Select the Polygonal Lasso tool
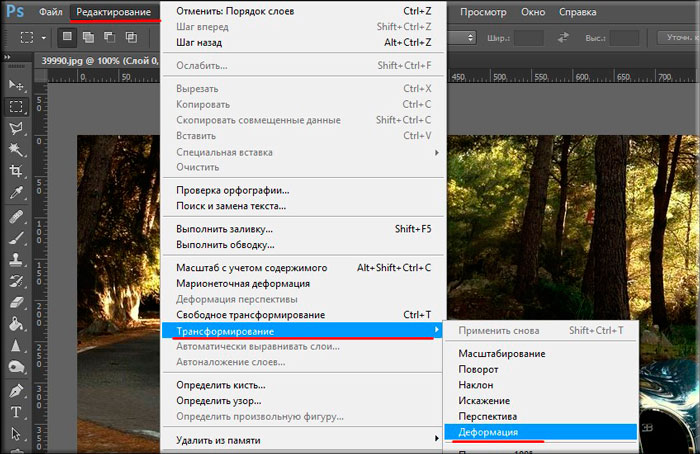The width and height of the screenshot is (700, 454). (x=16, y=128)
